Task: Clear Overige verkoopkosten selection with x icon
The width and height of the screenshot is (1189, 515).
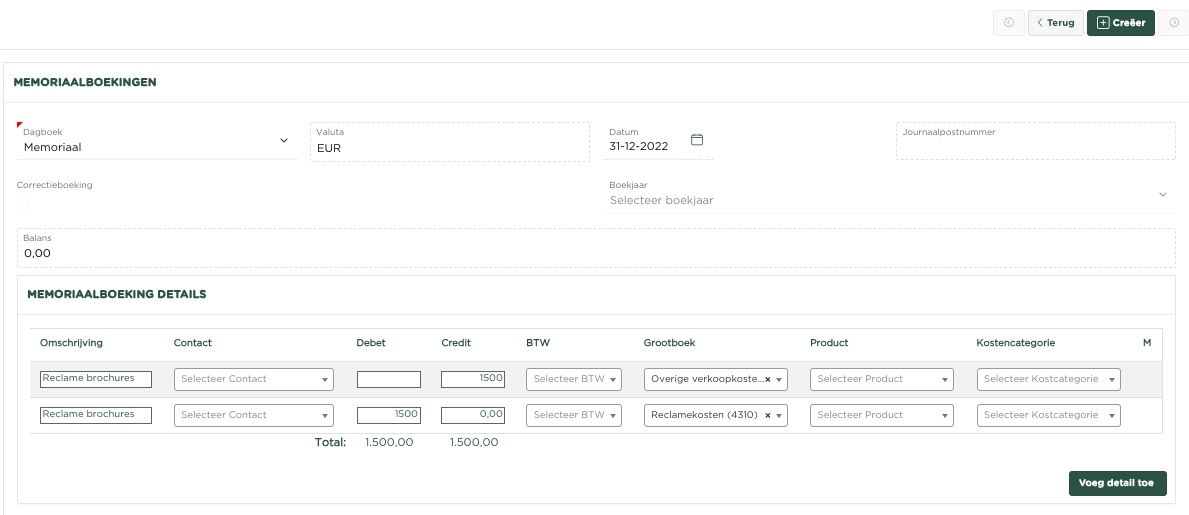Action: coord(768,380)
